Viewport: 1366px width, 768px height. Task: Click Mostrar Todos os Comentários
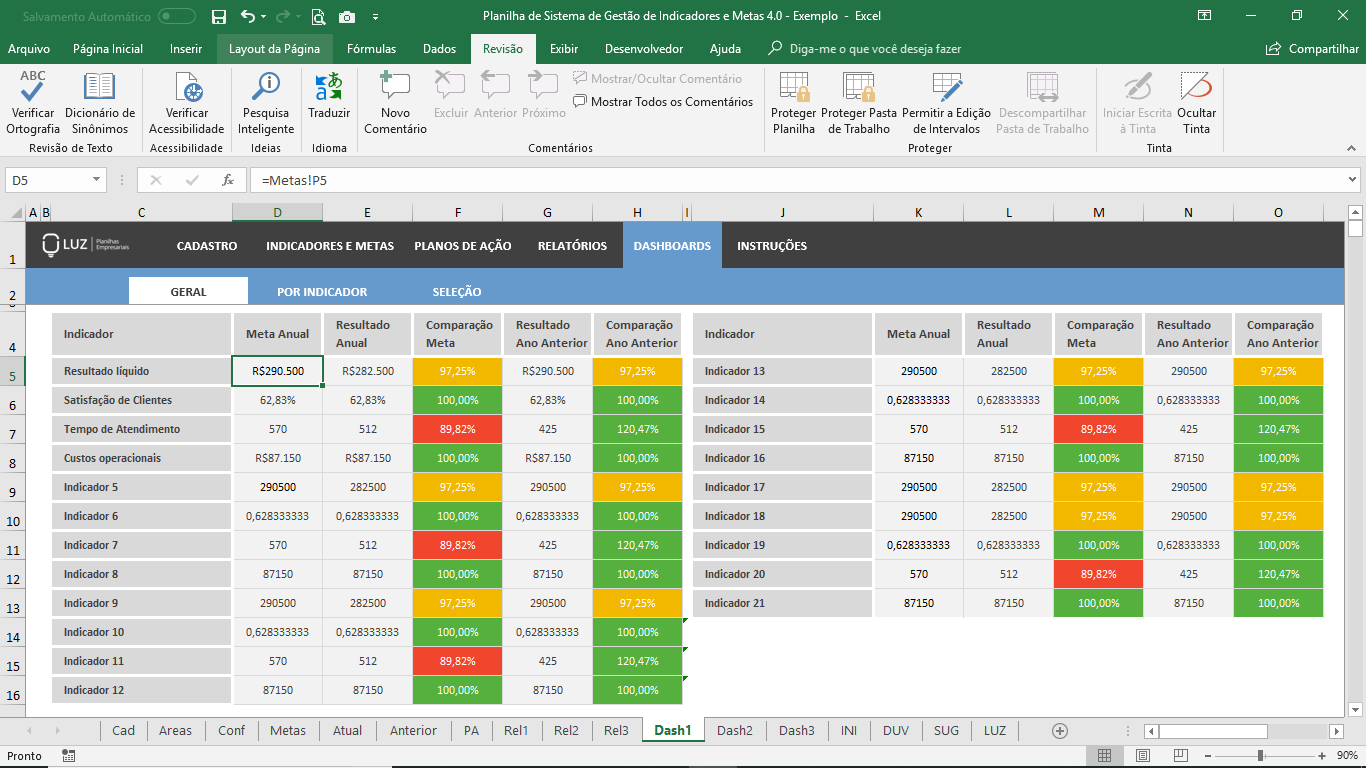pyautogui.click(x=663, y=101)
